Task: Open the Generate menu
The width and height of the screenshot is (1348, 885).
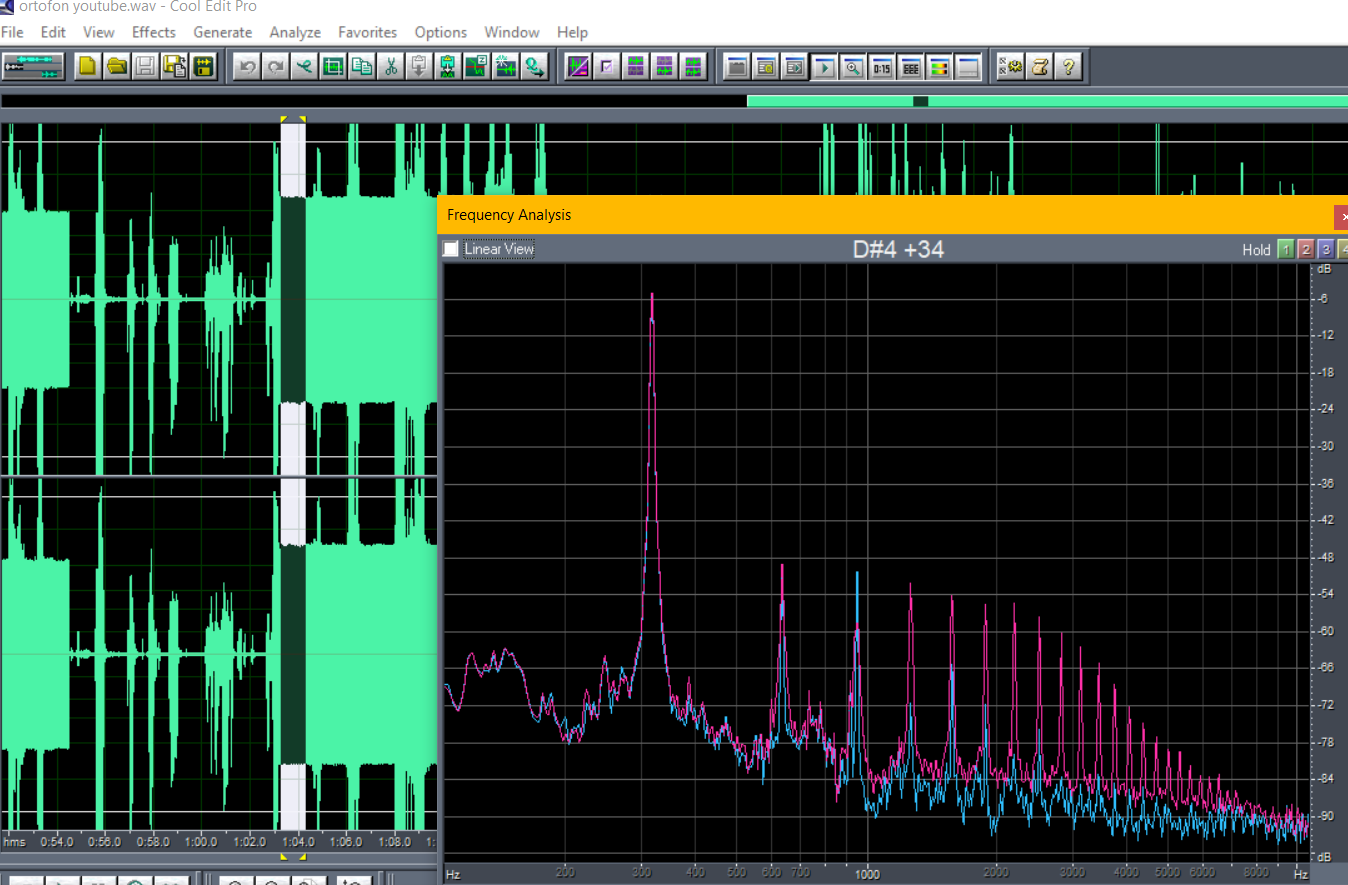Action: (222, 32)
